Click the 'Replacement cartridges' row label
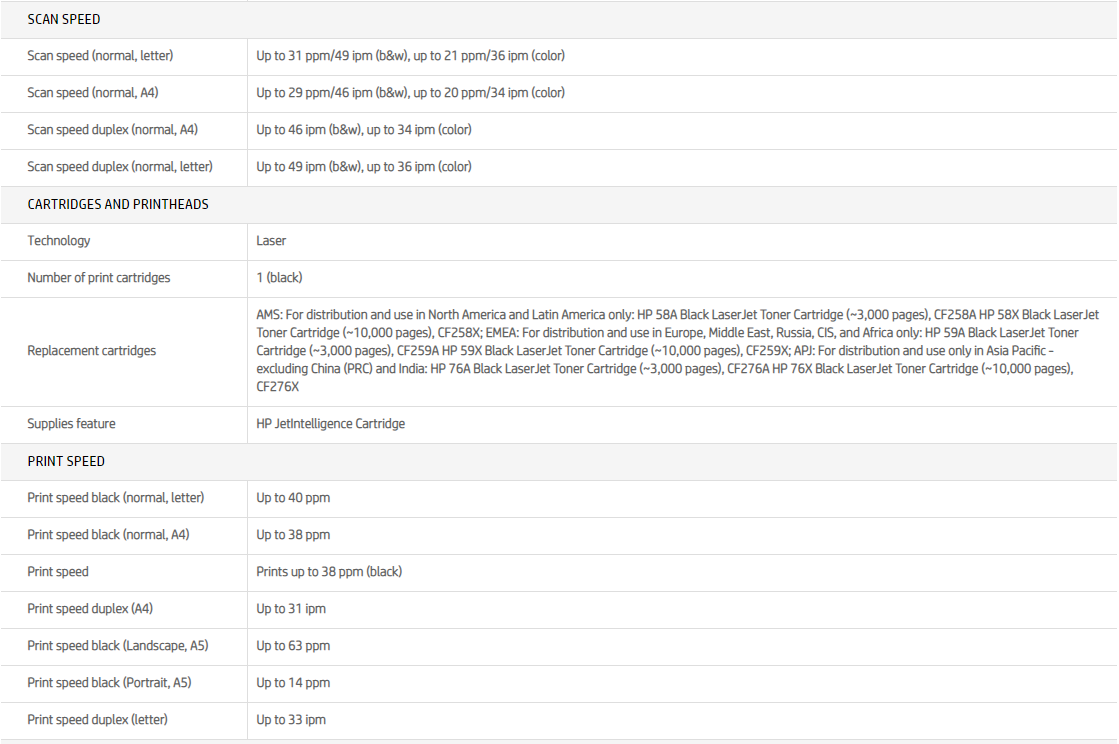1119x744 pixels. tap(92, 351)
